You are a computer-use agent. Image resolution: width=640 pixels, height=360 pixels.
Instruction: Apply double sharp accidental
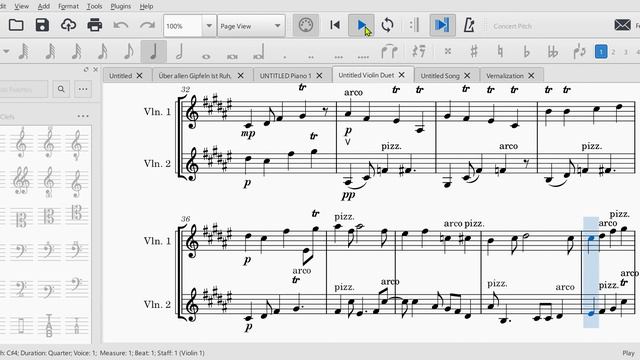(448, 51)
